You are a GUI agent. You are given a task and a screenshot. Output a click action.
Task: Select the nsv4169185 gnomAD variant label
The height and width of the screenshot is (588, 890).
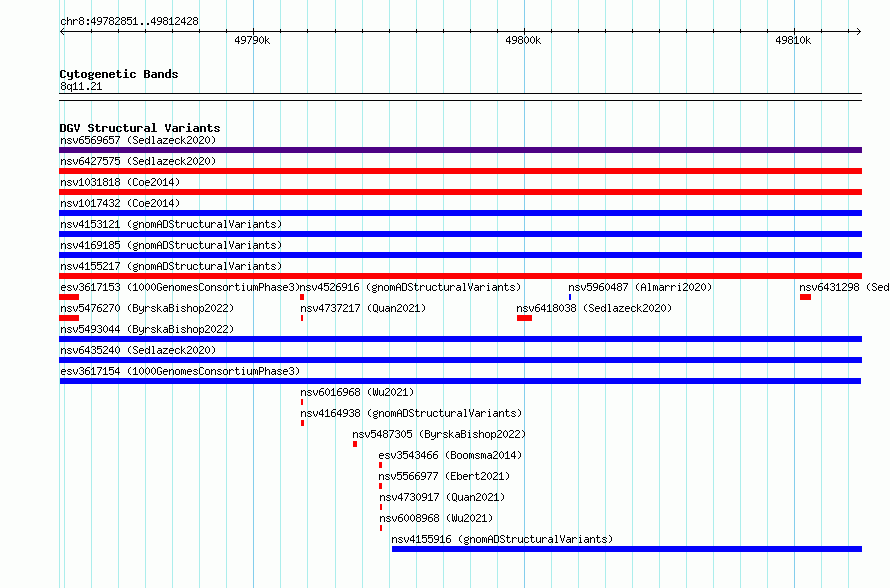click(x=171, y=245)
